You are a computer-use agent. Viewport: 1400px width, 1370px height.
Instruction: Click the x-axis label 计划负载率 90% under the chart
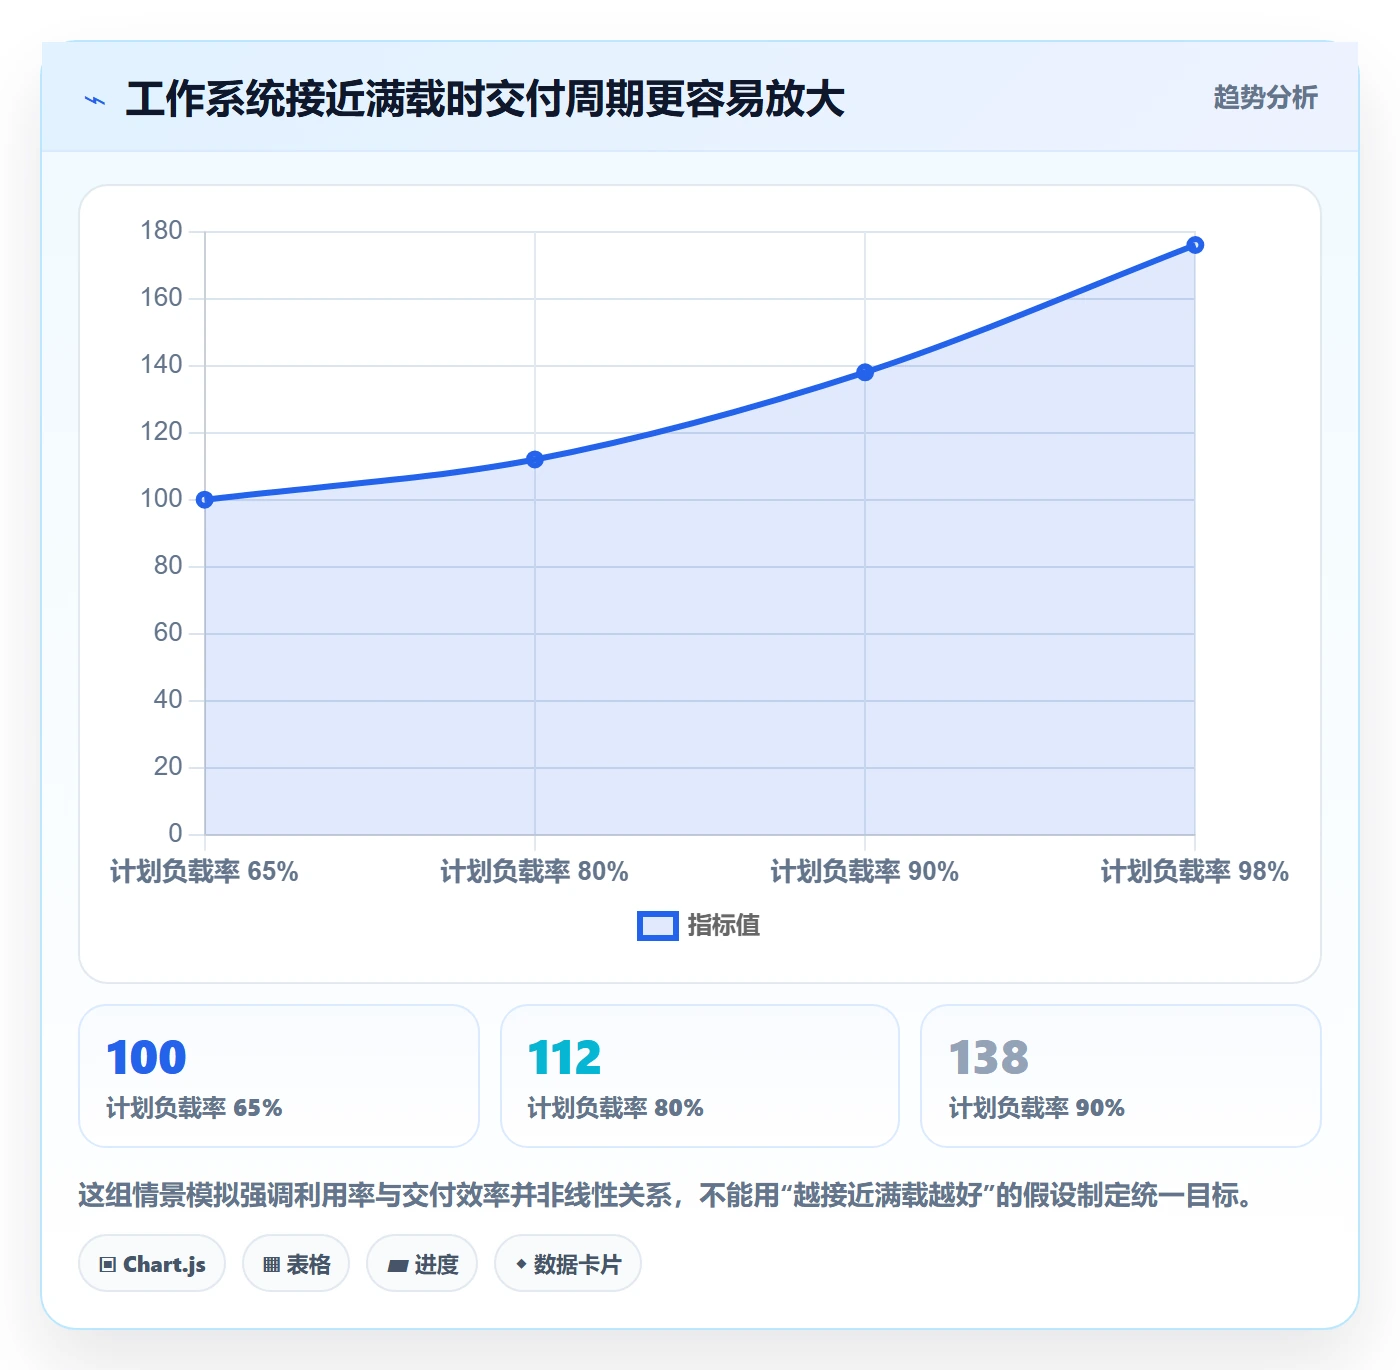[865, 872]
